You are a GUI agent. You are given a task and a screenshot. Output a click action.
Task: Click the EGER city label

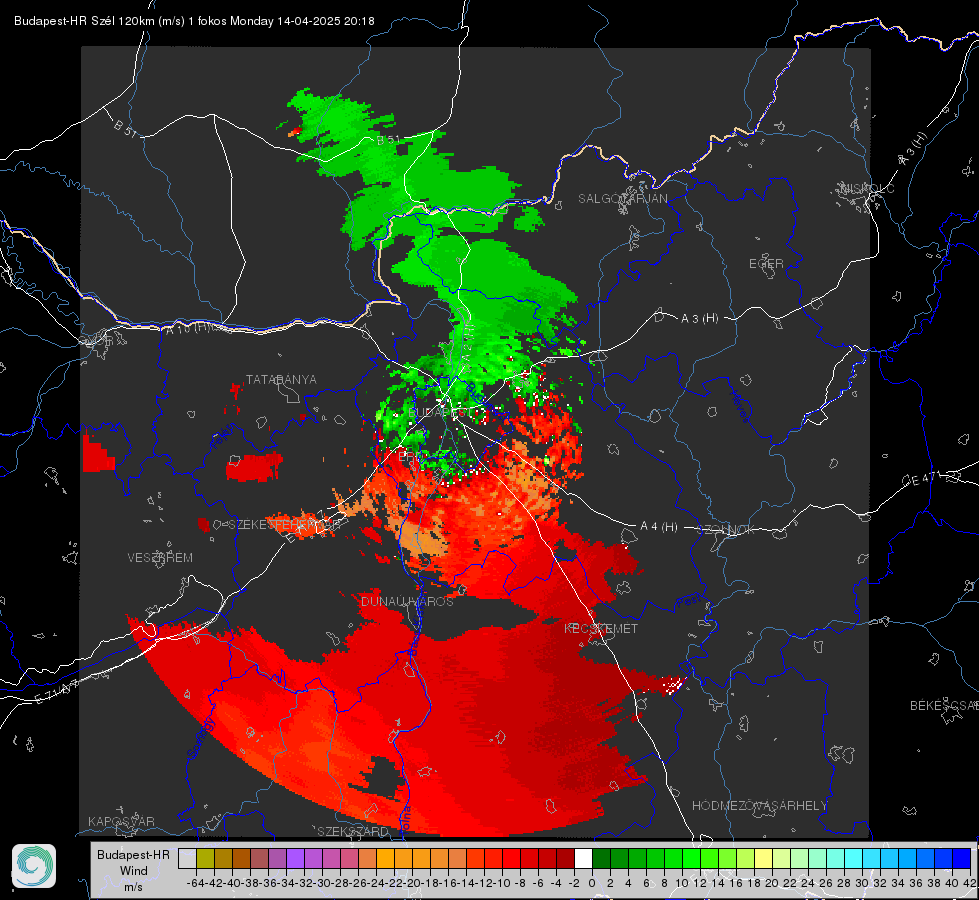pos(766,264)
